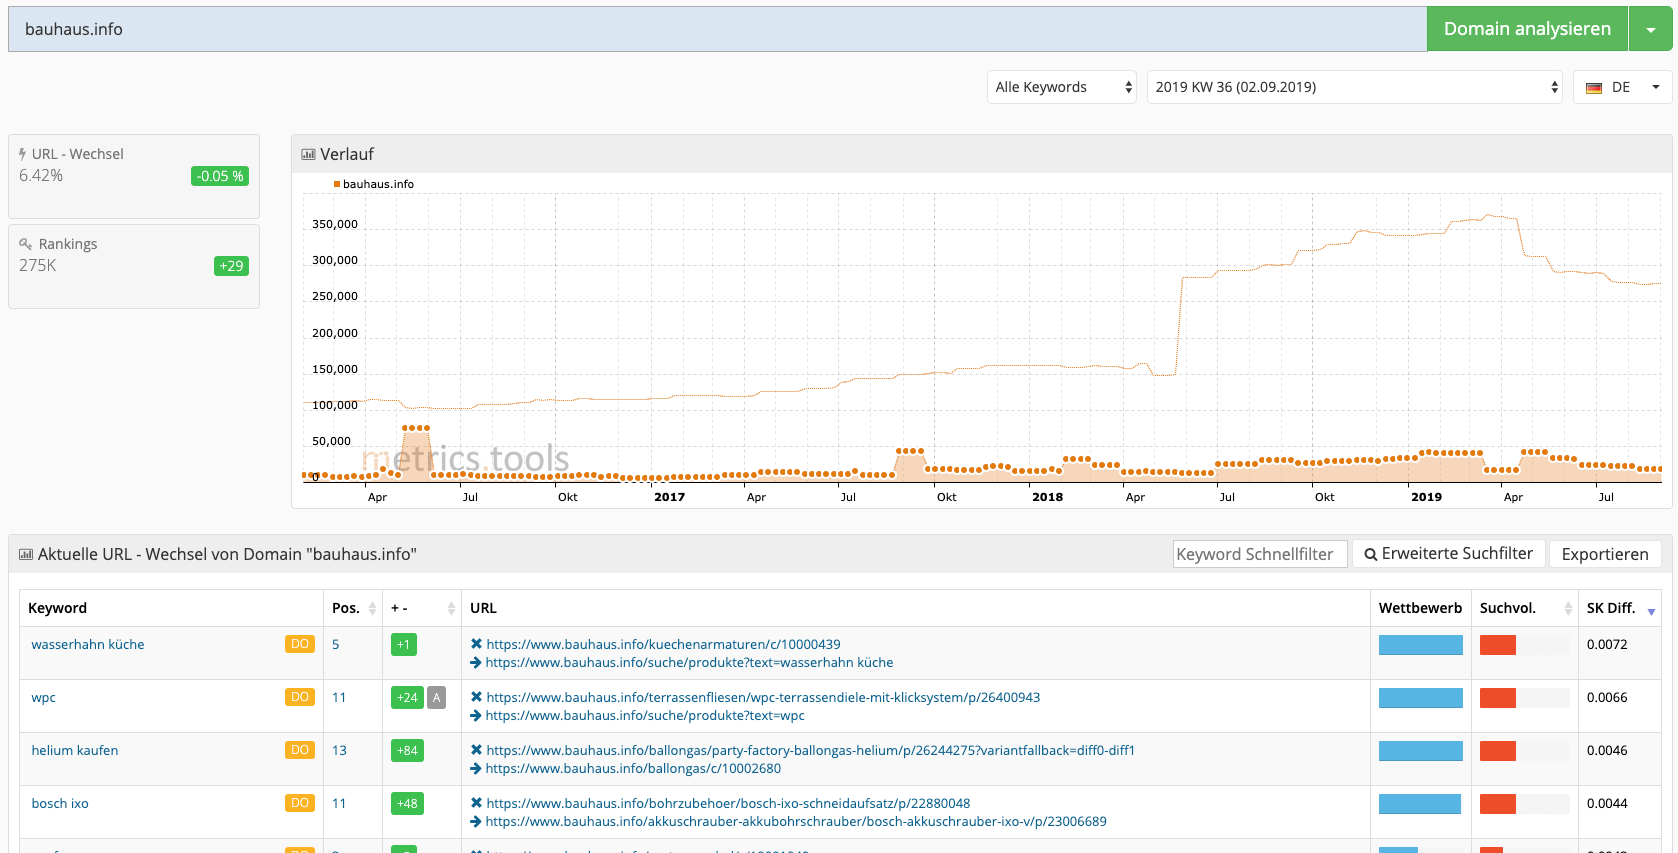Click the +24 change badge

point(407,698)
